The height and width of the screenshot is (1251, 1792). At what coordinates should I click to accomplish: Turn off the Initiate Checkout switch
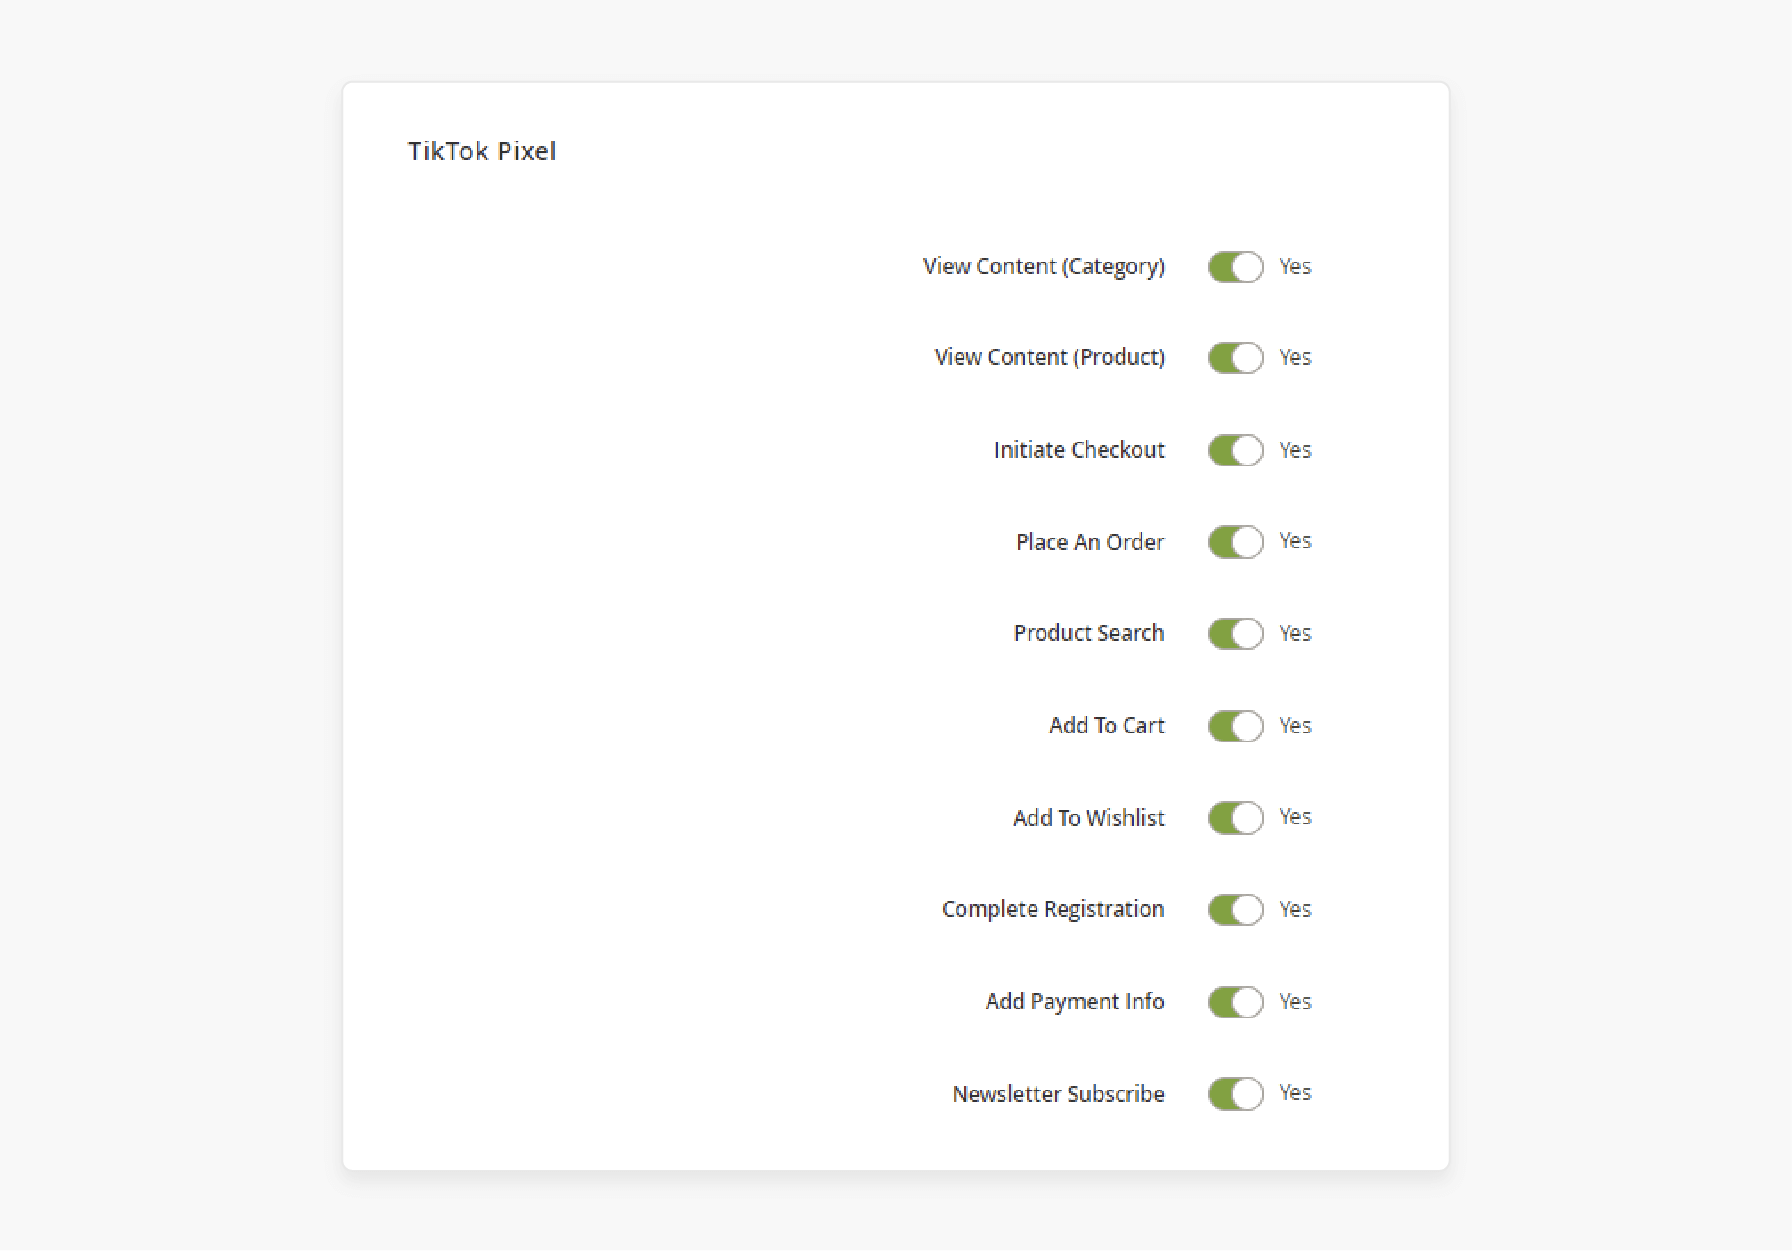1235,450
